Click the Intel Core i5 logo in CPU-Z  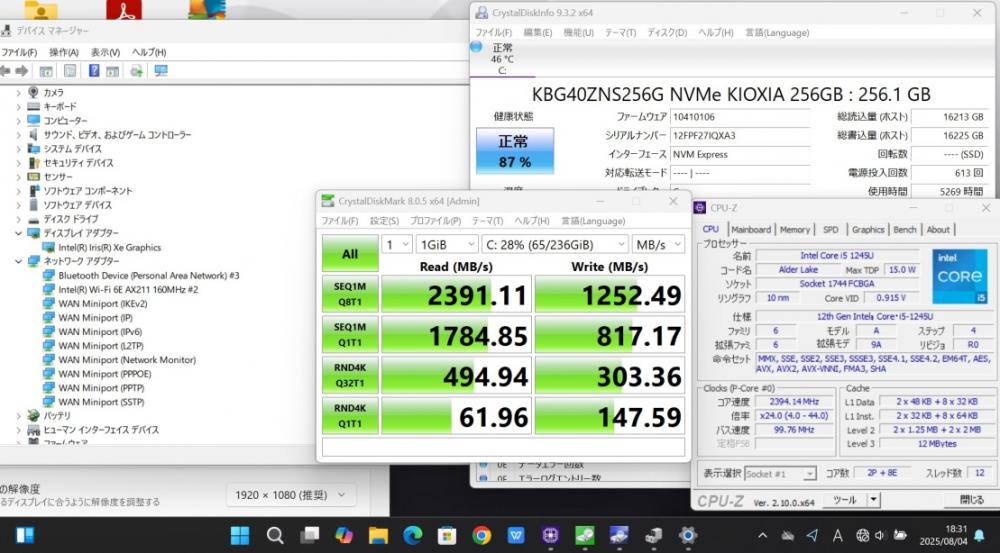tap(959, 276)
